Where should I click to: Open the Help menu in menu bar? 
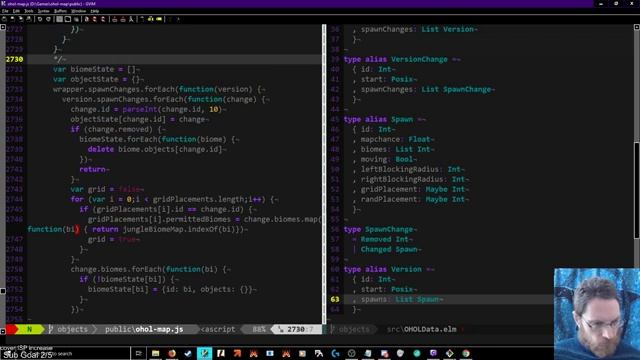tap(95, 11)
